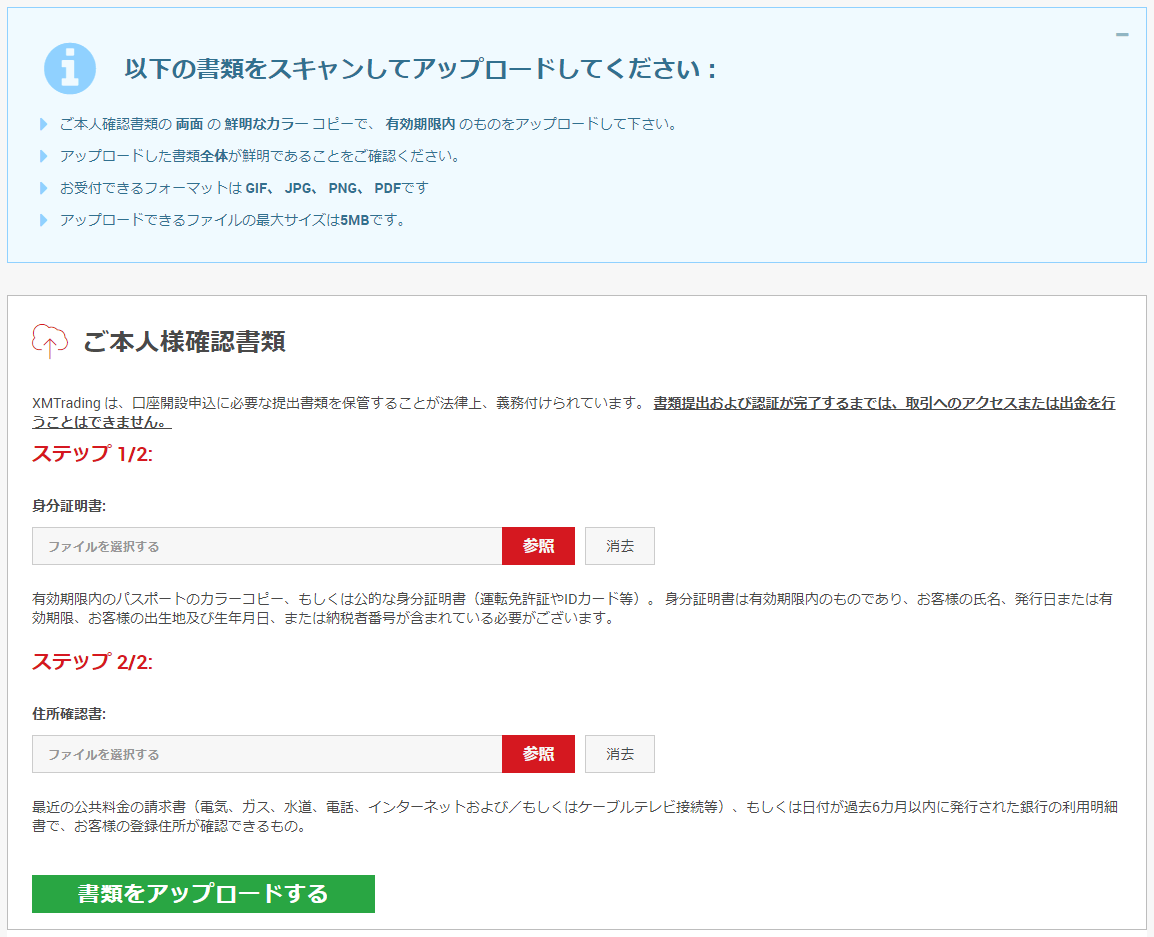Submit with the green 書類をアップロードする button
This screenshot has width=1154, height=937.
coord(203,894)
